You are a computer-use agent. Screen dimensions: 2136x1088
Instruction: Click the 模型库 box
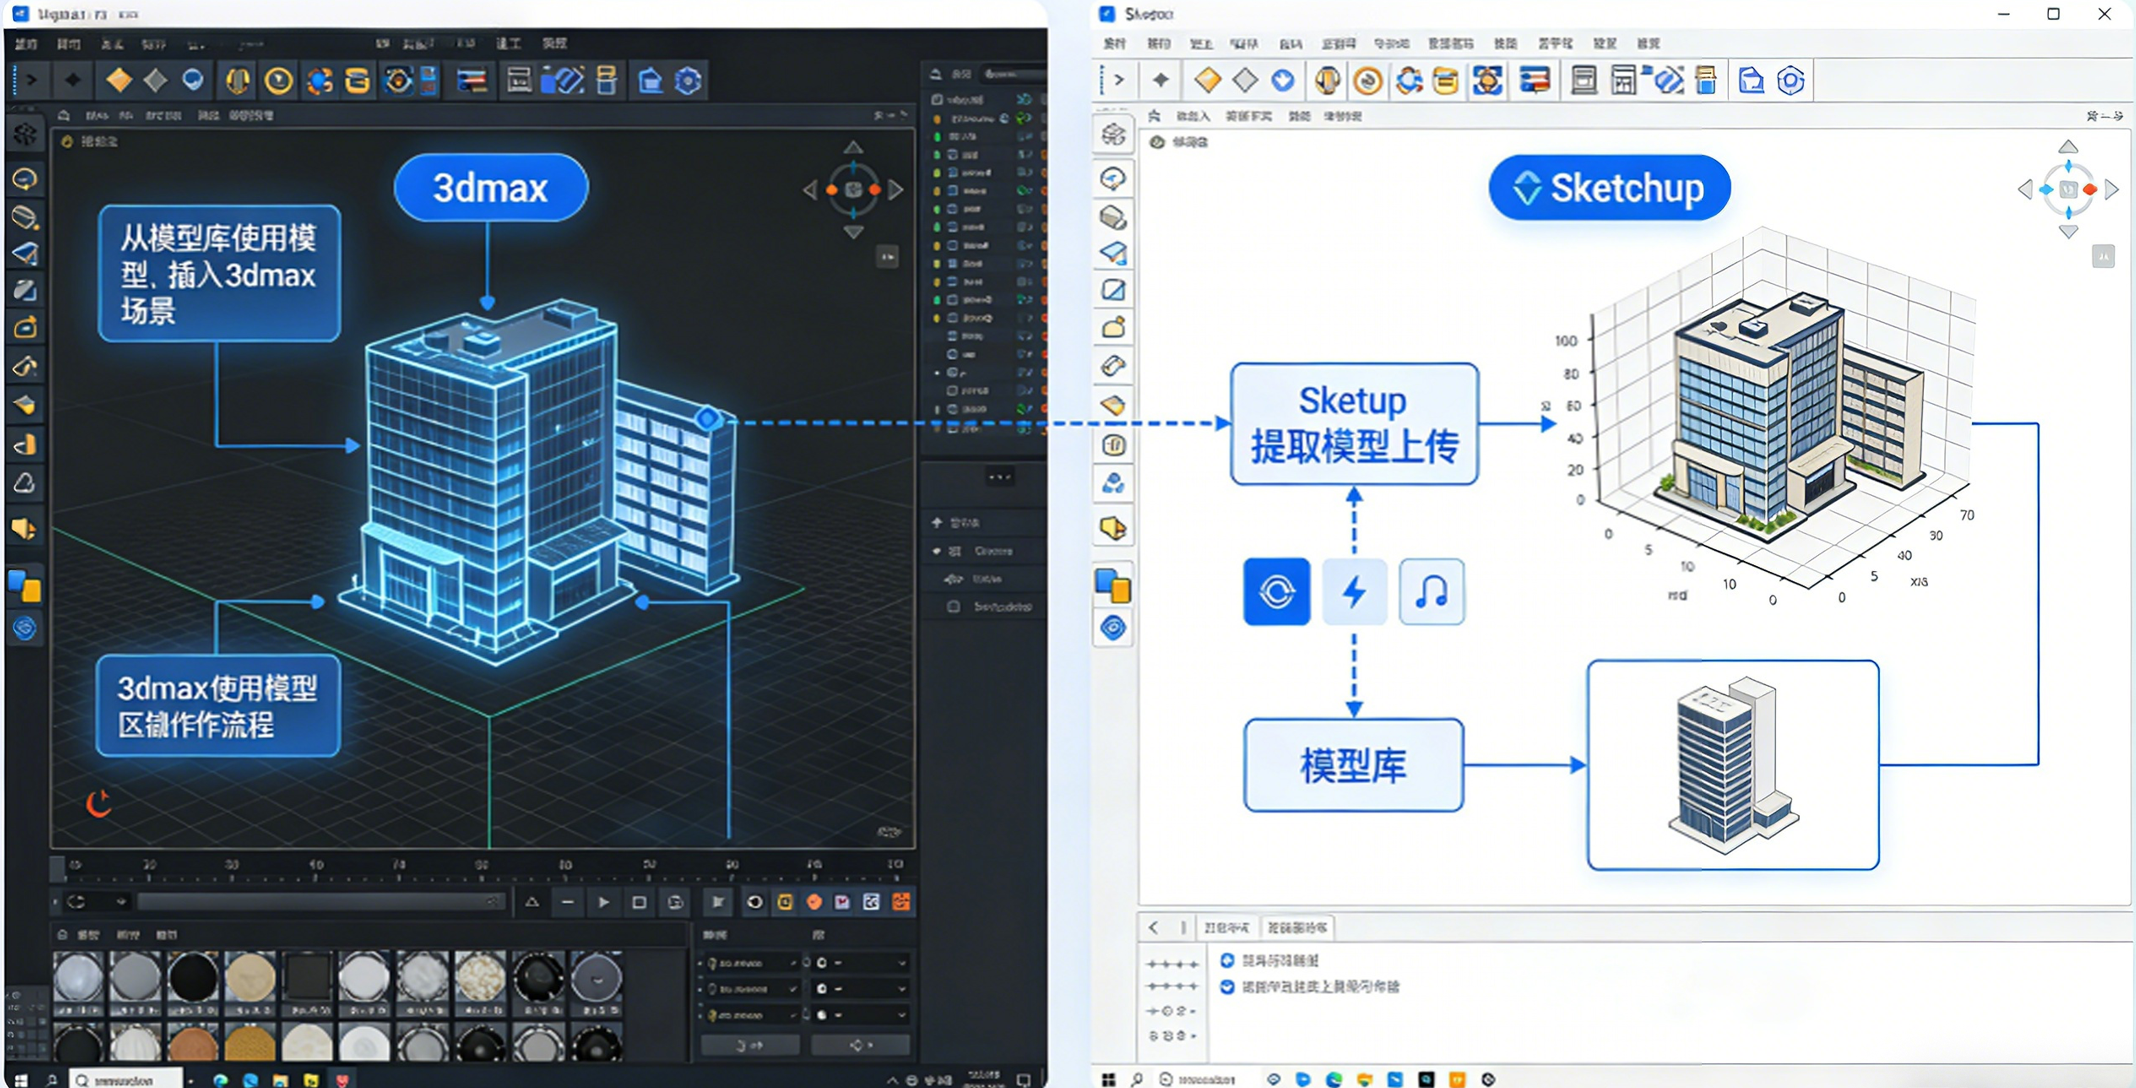coord(1353,765)
